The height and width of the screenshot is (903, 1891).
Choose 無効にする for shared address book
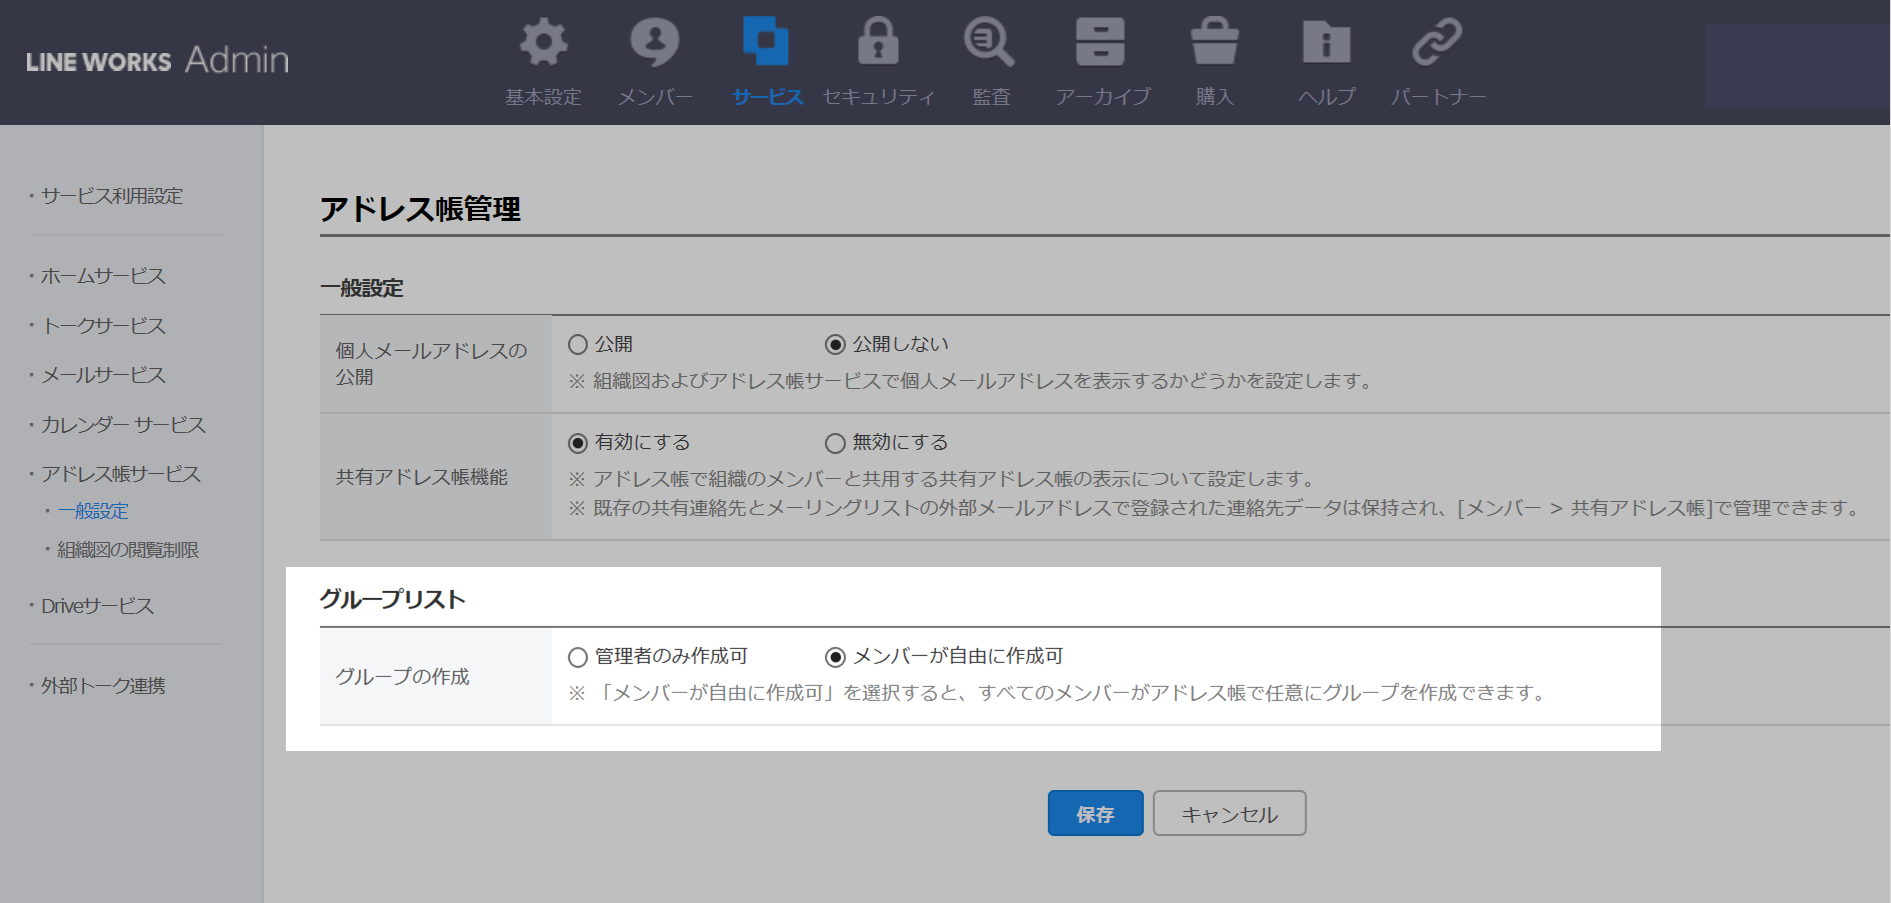click(x=835, y=443)
